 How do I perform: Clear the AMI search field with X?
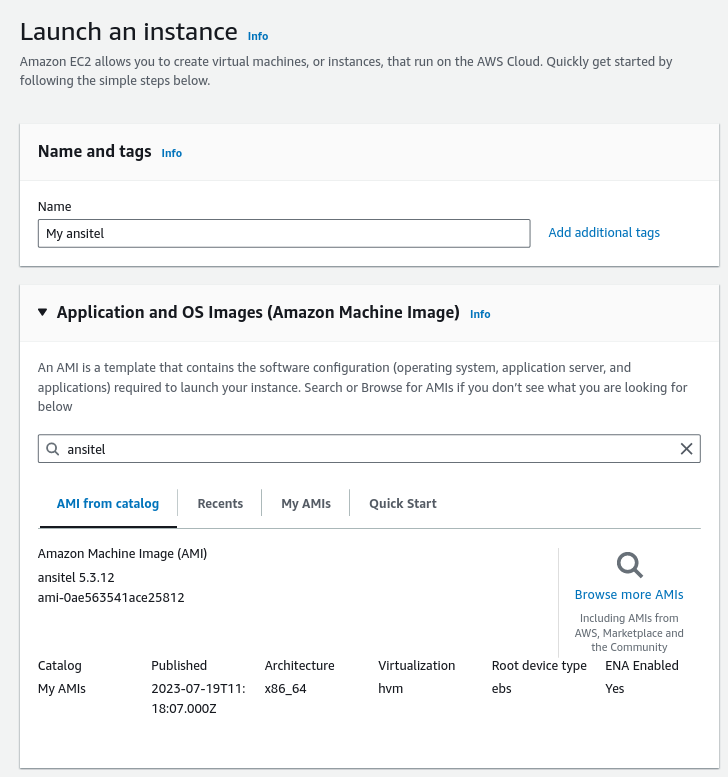pos(686,449)
